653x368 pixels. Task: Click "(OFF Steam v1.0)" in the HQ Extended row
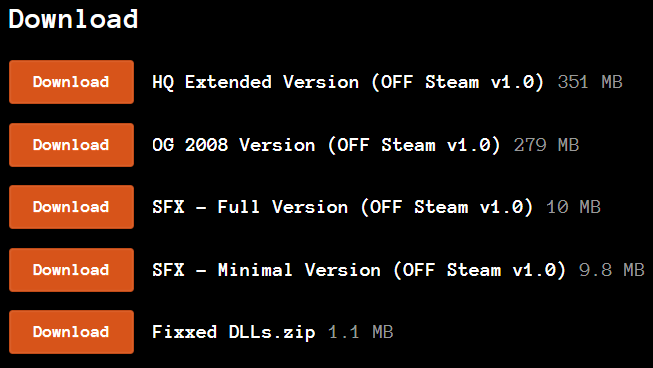tap(458, 82)
